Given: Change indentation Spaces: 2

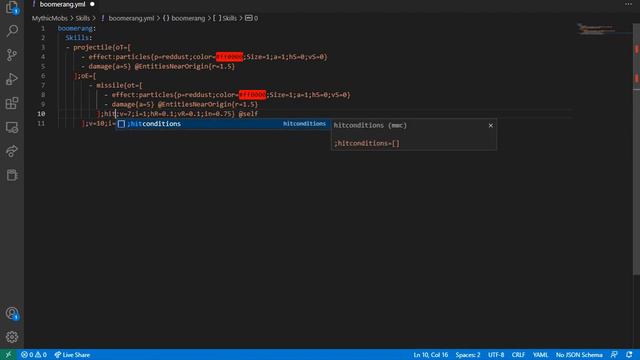Looking at the screenshot, I should point(468,355).
